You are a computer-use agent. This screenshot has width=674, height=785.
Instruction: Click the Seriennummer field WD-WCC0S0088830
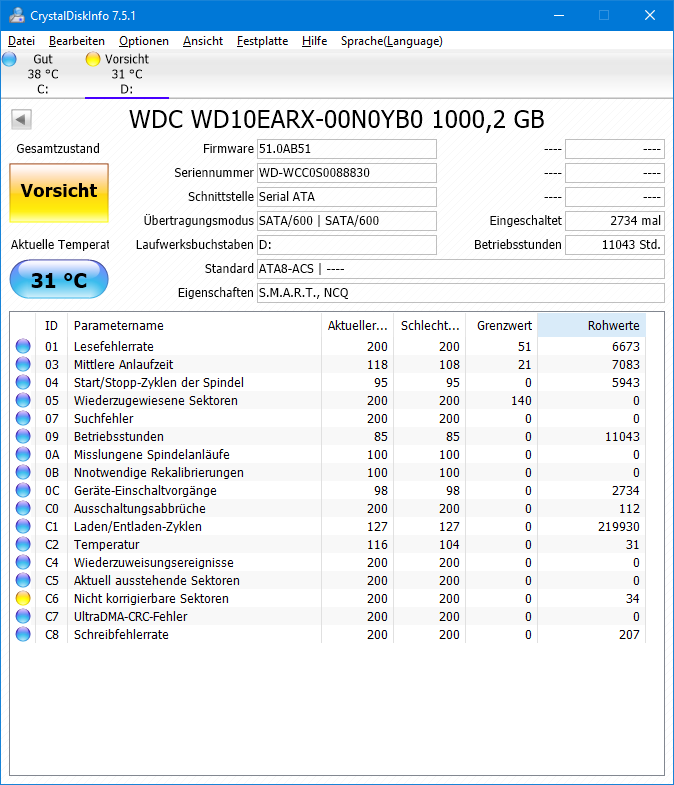(x=347, y=173)
